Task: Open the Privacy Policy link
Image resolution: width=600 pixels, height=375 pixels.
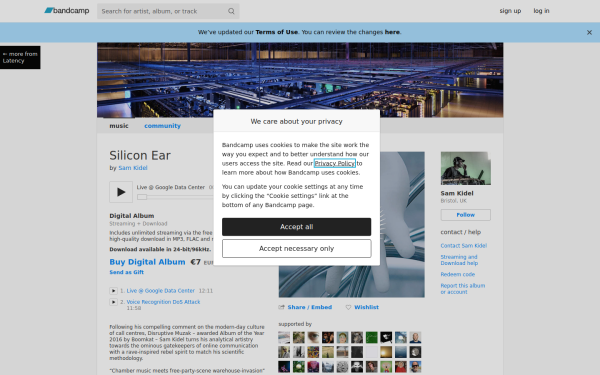Action: [335, 163]
